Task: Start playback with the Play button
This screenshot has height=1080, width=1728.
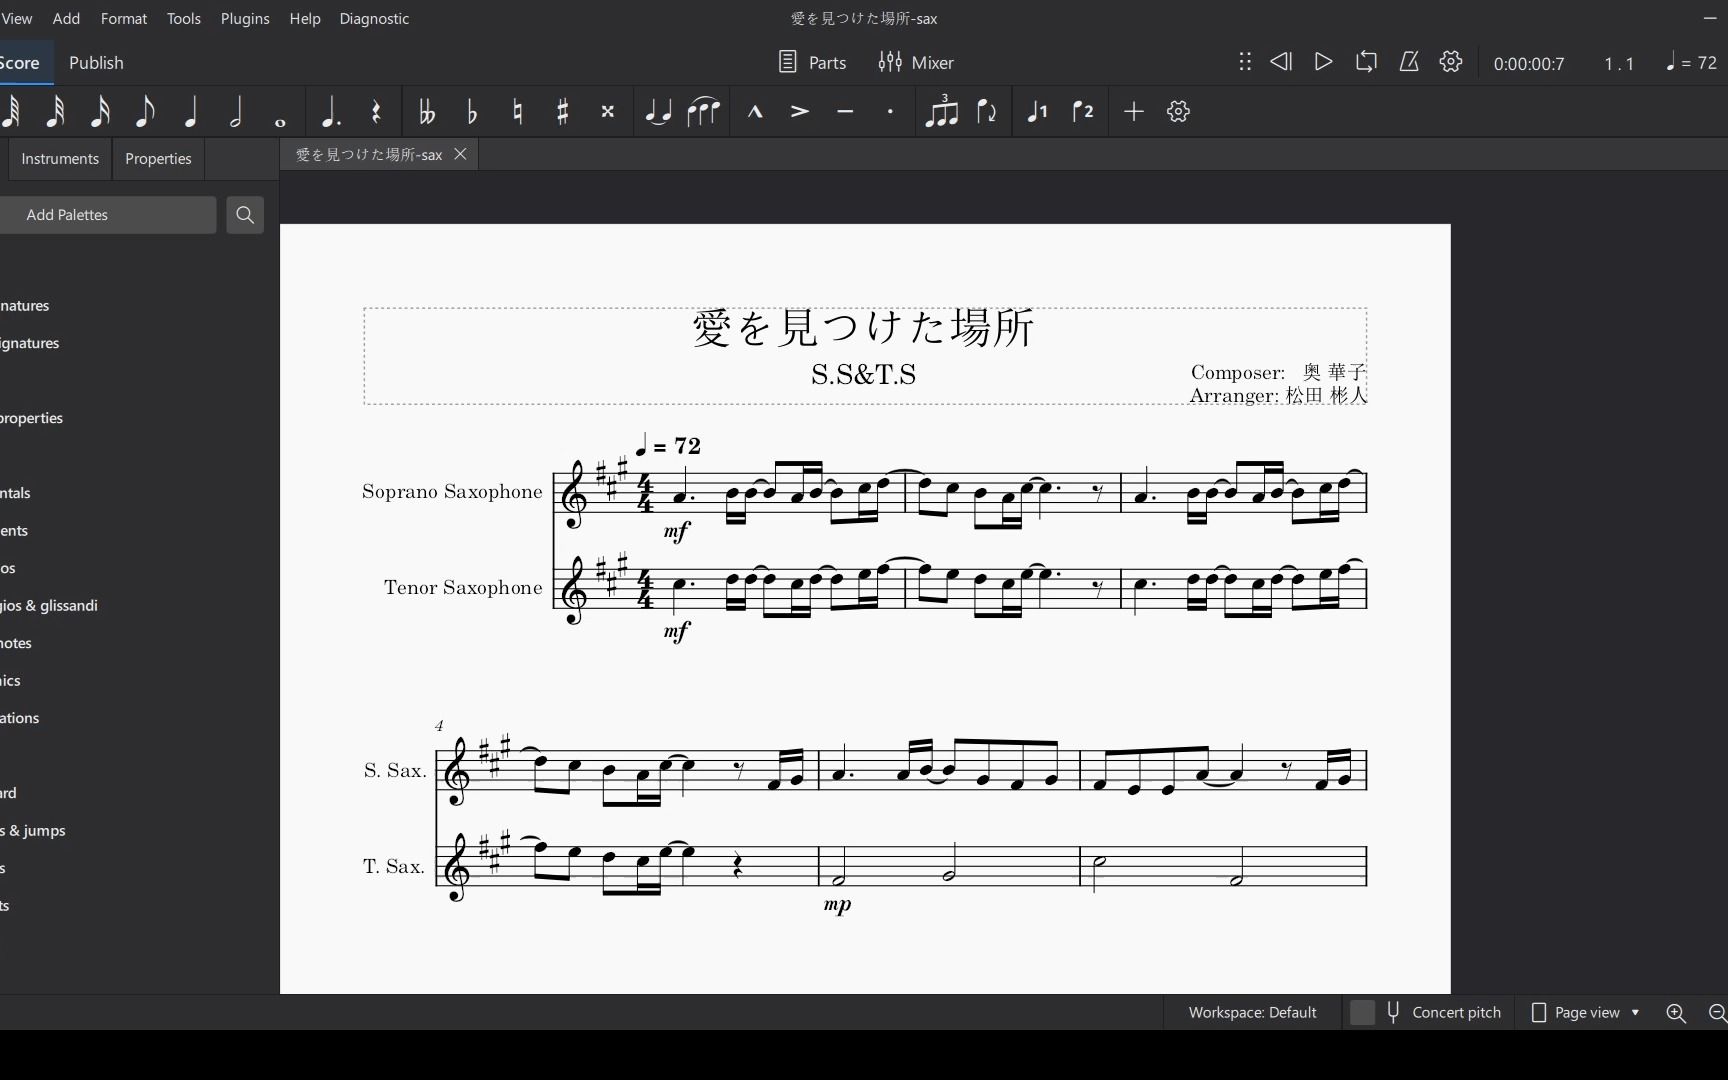Action: [1323, 62]
